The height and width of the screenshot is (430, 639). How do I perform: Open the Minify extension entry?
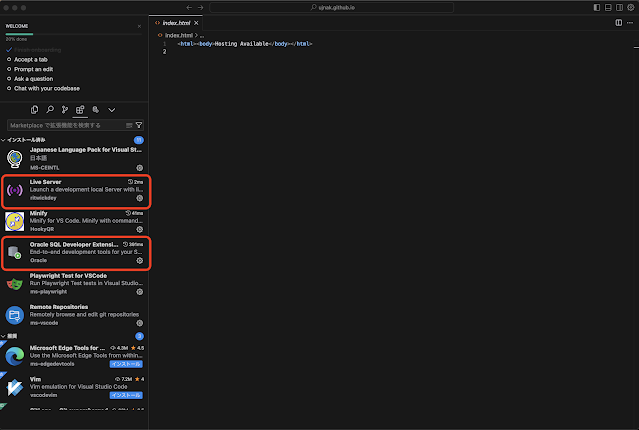pyautogui.click(x=74, y=221)
